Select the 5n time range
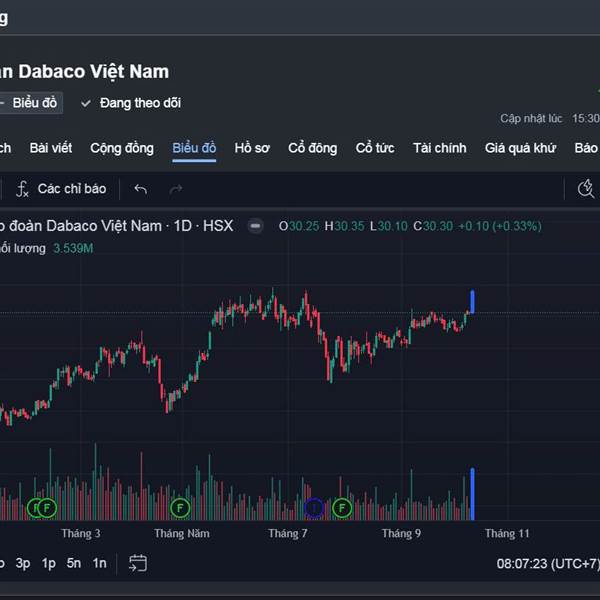Screen dimensions: 600x600 (x=74, y=563)
